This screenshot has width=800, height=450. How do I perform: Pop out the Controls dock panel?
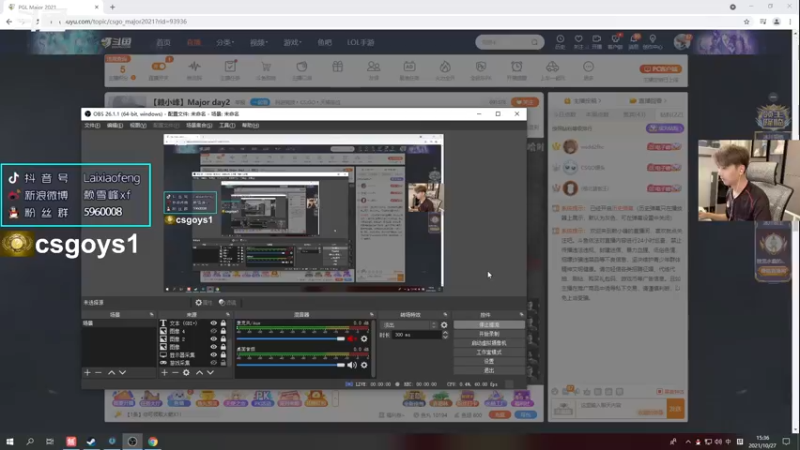click(521, 315)
